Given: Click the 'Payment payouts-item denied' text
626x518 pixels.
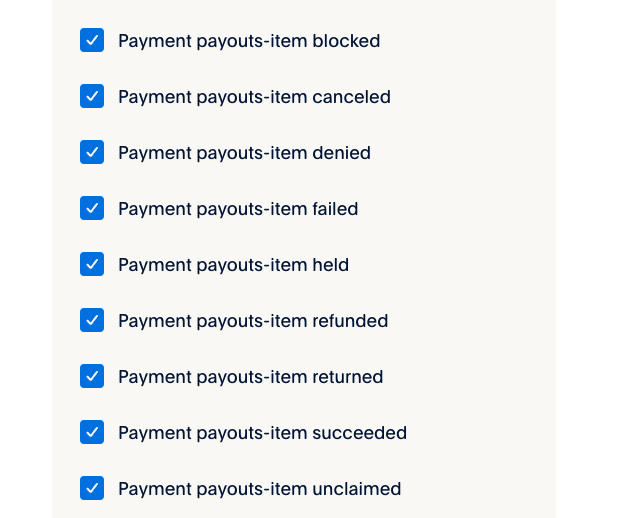Looking at the screenshot, I should (244, 153).
